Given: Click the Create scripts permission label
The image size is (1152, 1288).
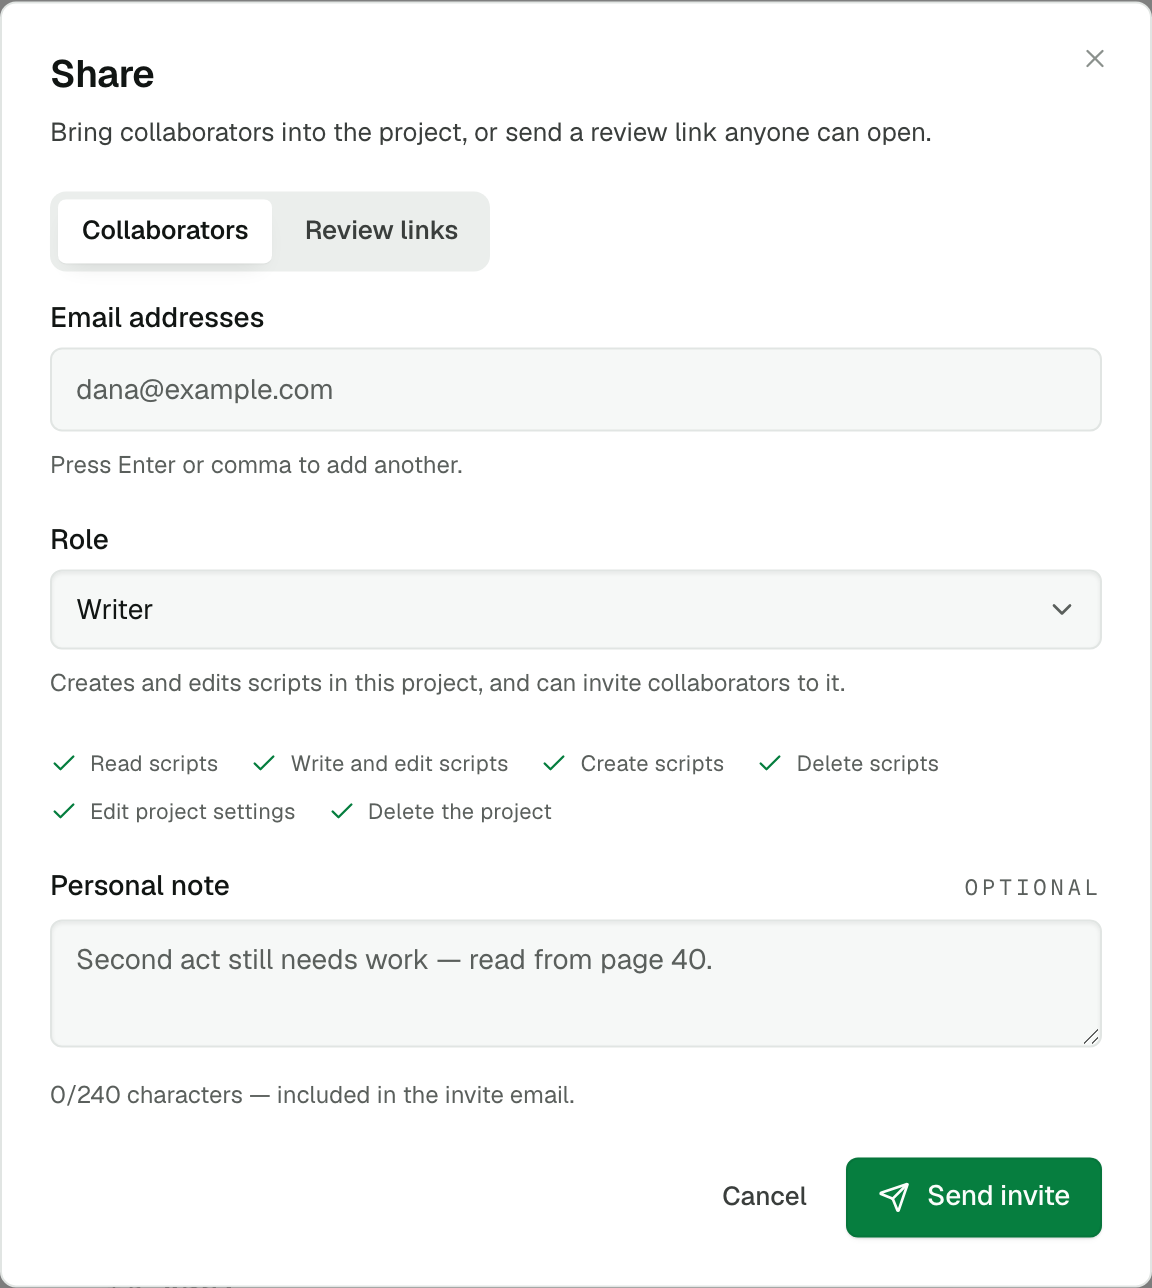Looking at the screenshot, I should pos(652,763).
